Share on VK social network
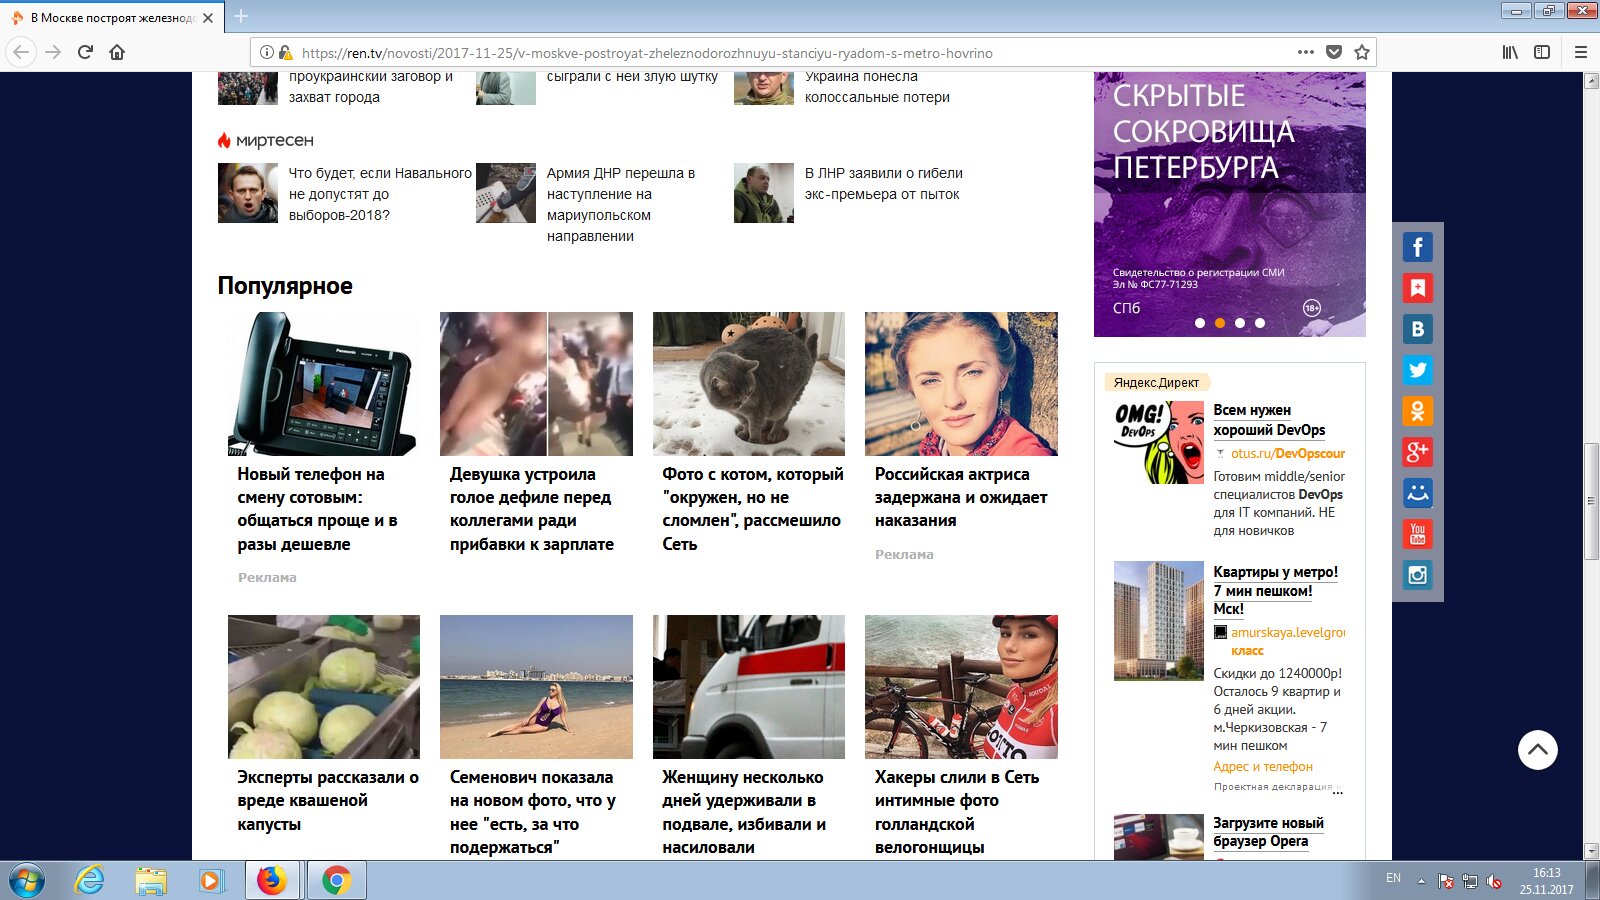The width and height of the screenshot is (1600, 900). pos(1417,329)
